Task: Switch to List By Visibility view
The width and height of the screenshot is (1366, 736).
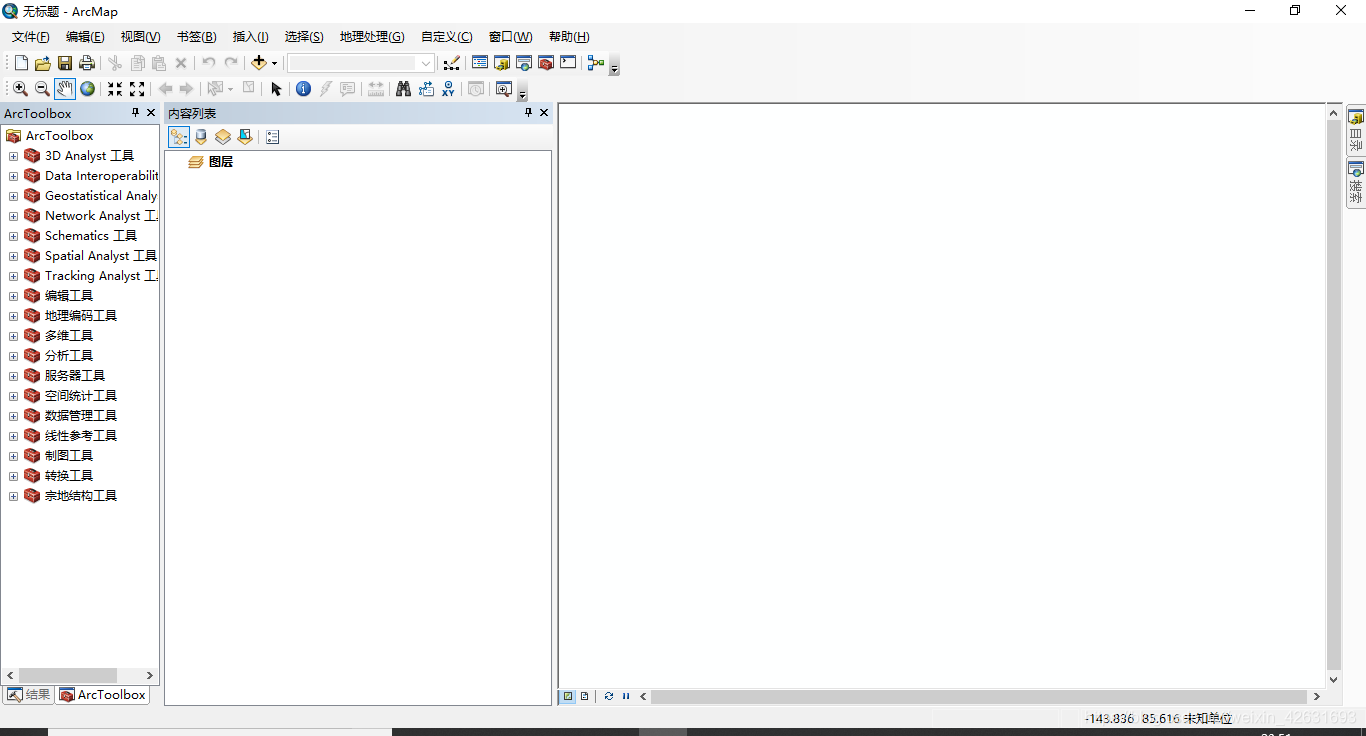Action: (x=223, y=137)
